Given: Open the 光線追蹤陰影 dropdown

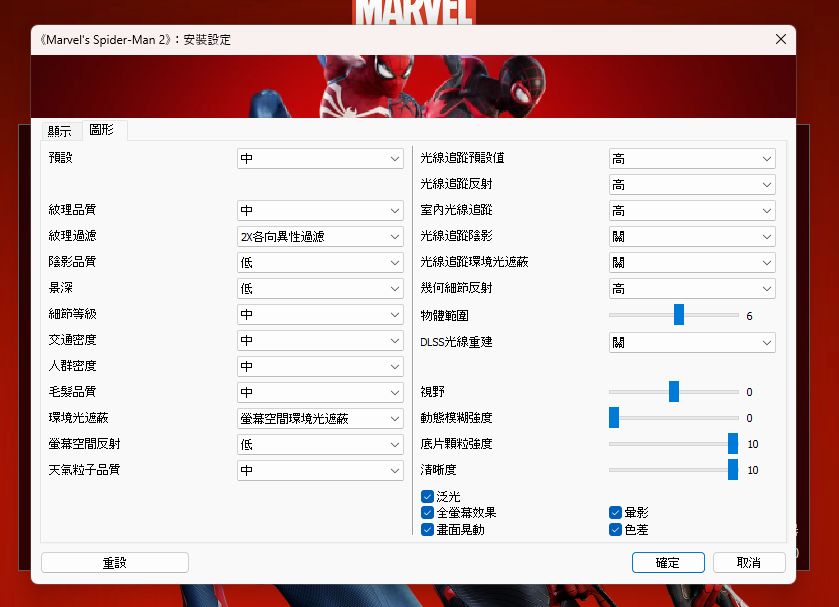Looking at the screenshot, I should 692,237.
